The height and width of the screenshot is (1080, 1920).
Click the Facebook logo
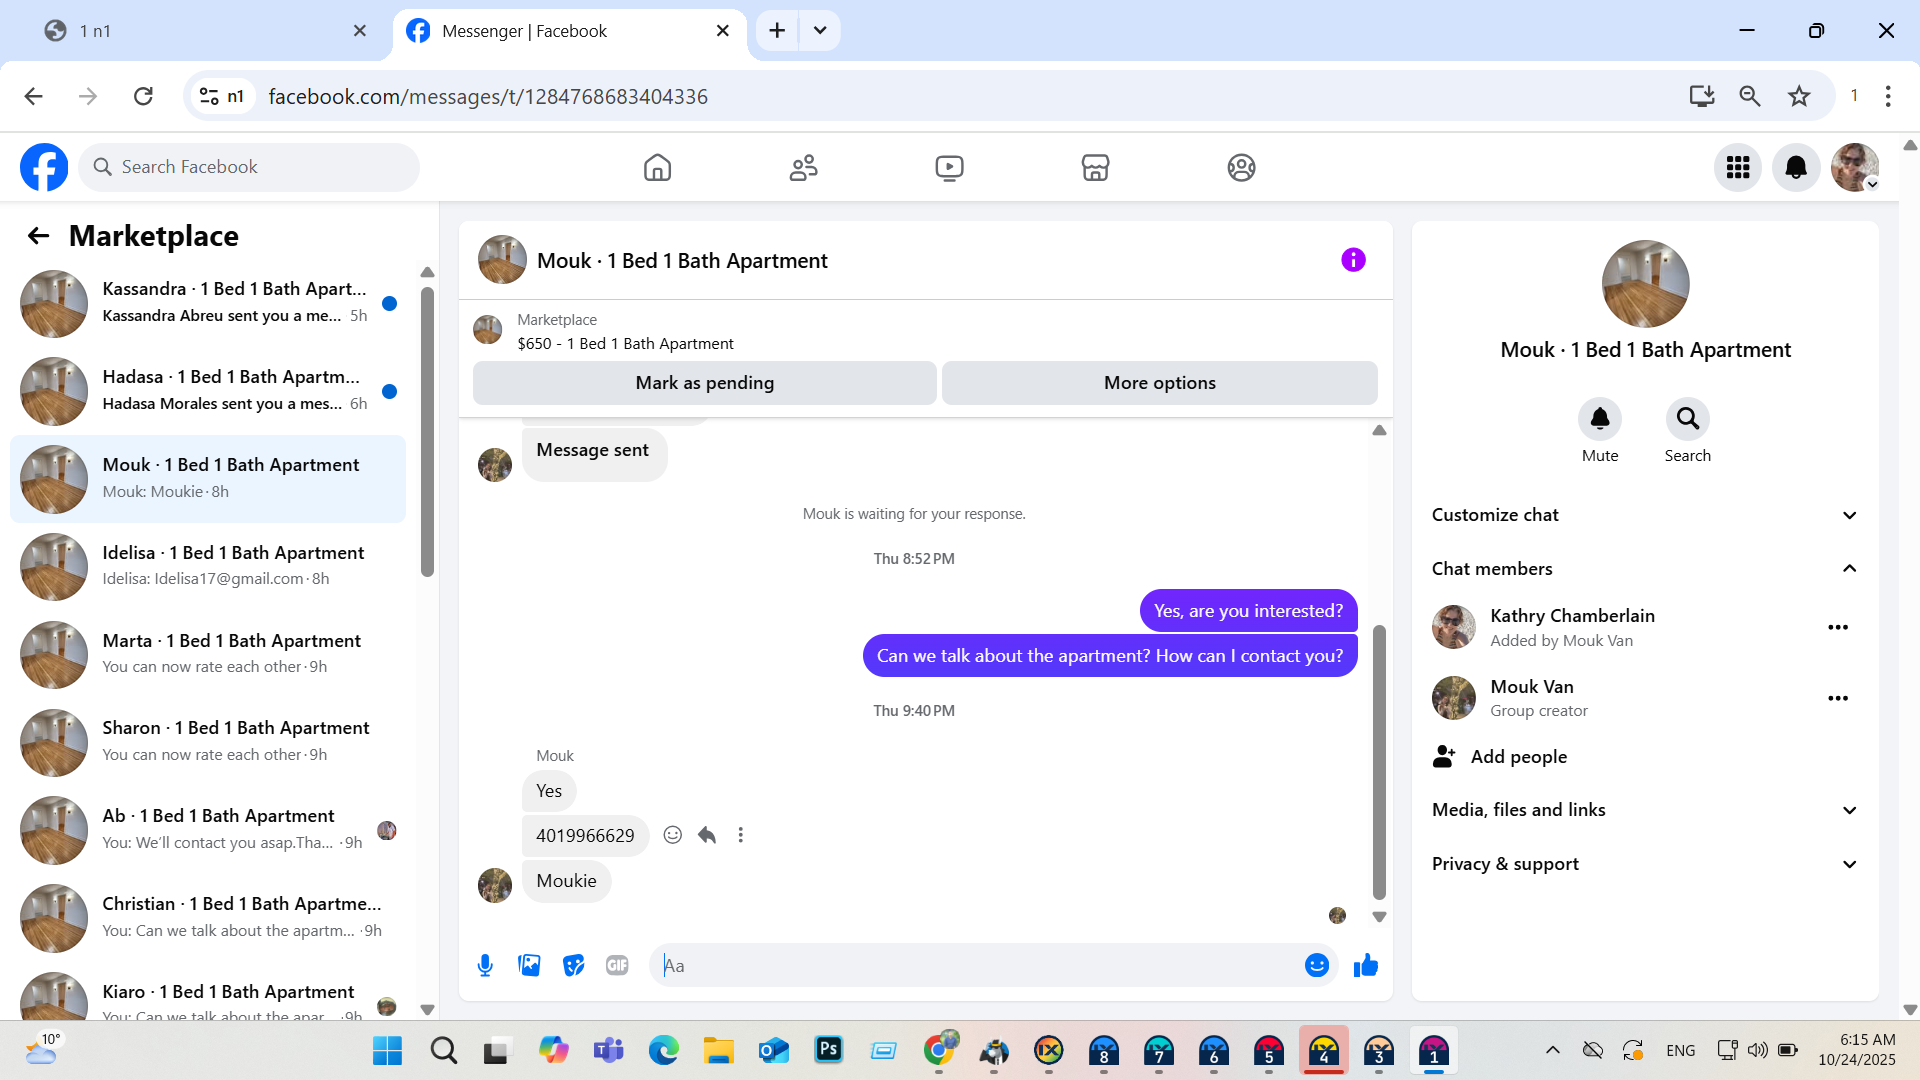coord(44,167)
